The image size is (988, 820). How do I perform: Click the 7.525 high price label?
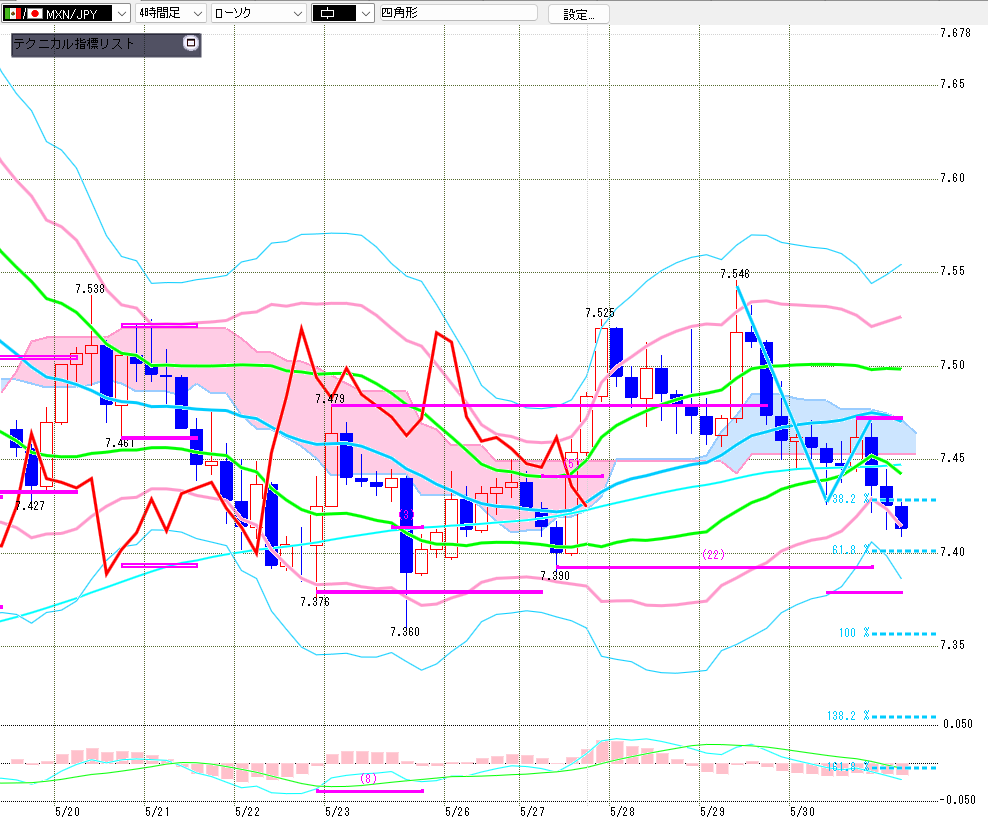coord(599,313)
